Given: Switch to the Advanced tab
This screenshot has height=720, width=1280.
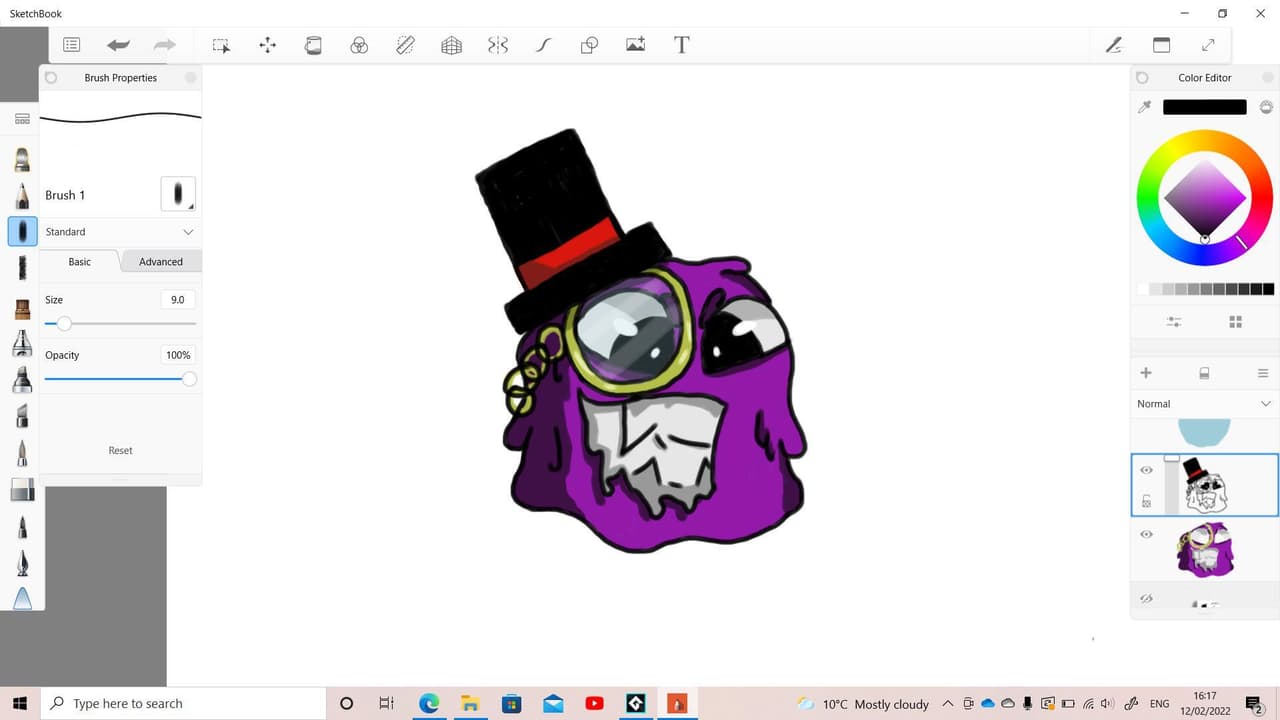Looking at the screenshot, I should (161, 262).
